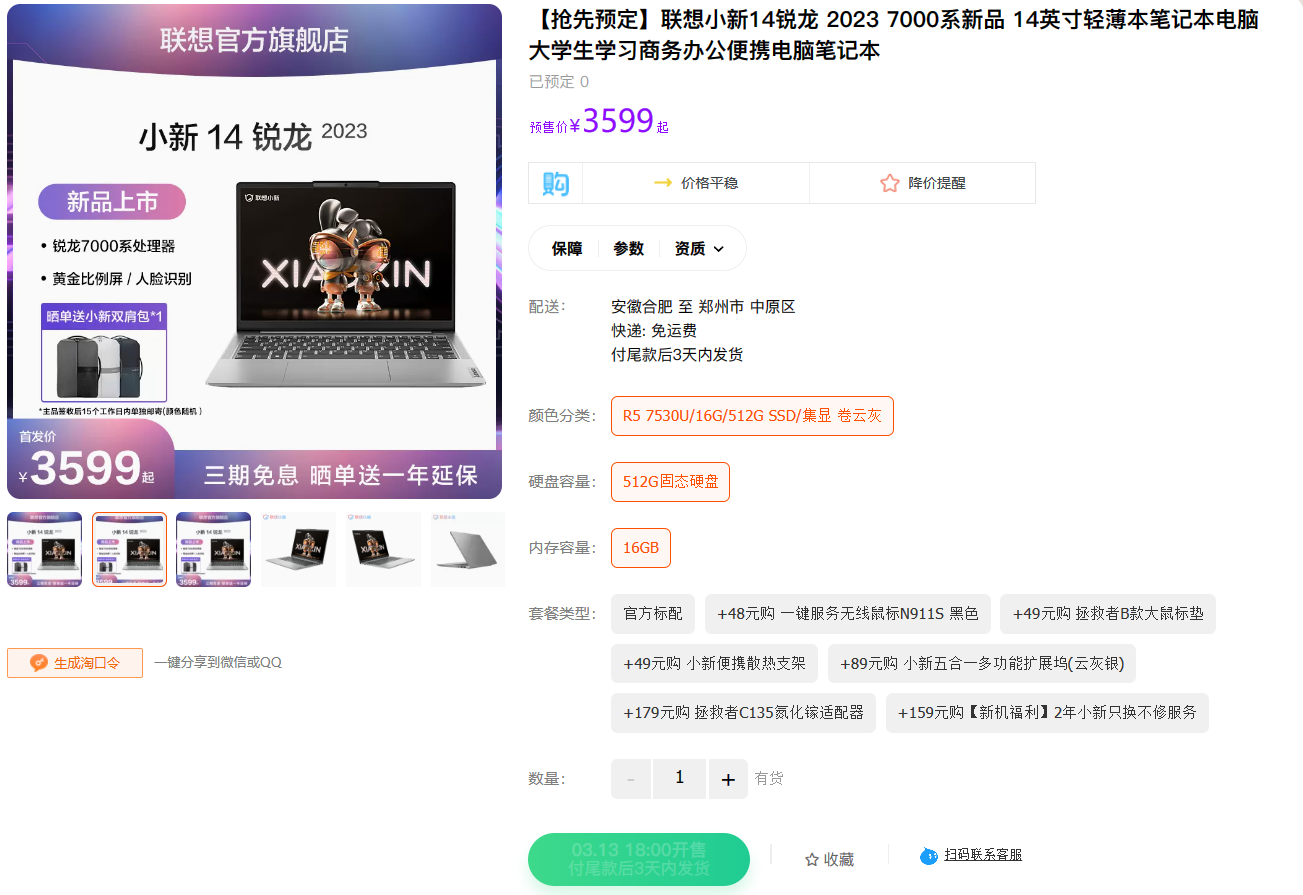Click the green 03.13 18:00开售 button
The height and width of the screenshot is (895, 1303).
click(639, 859)
